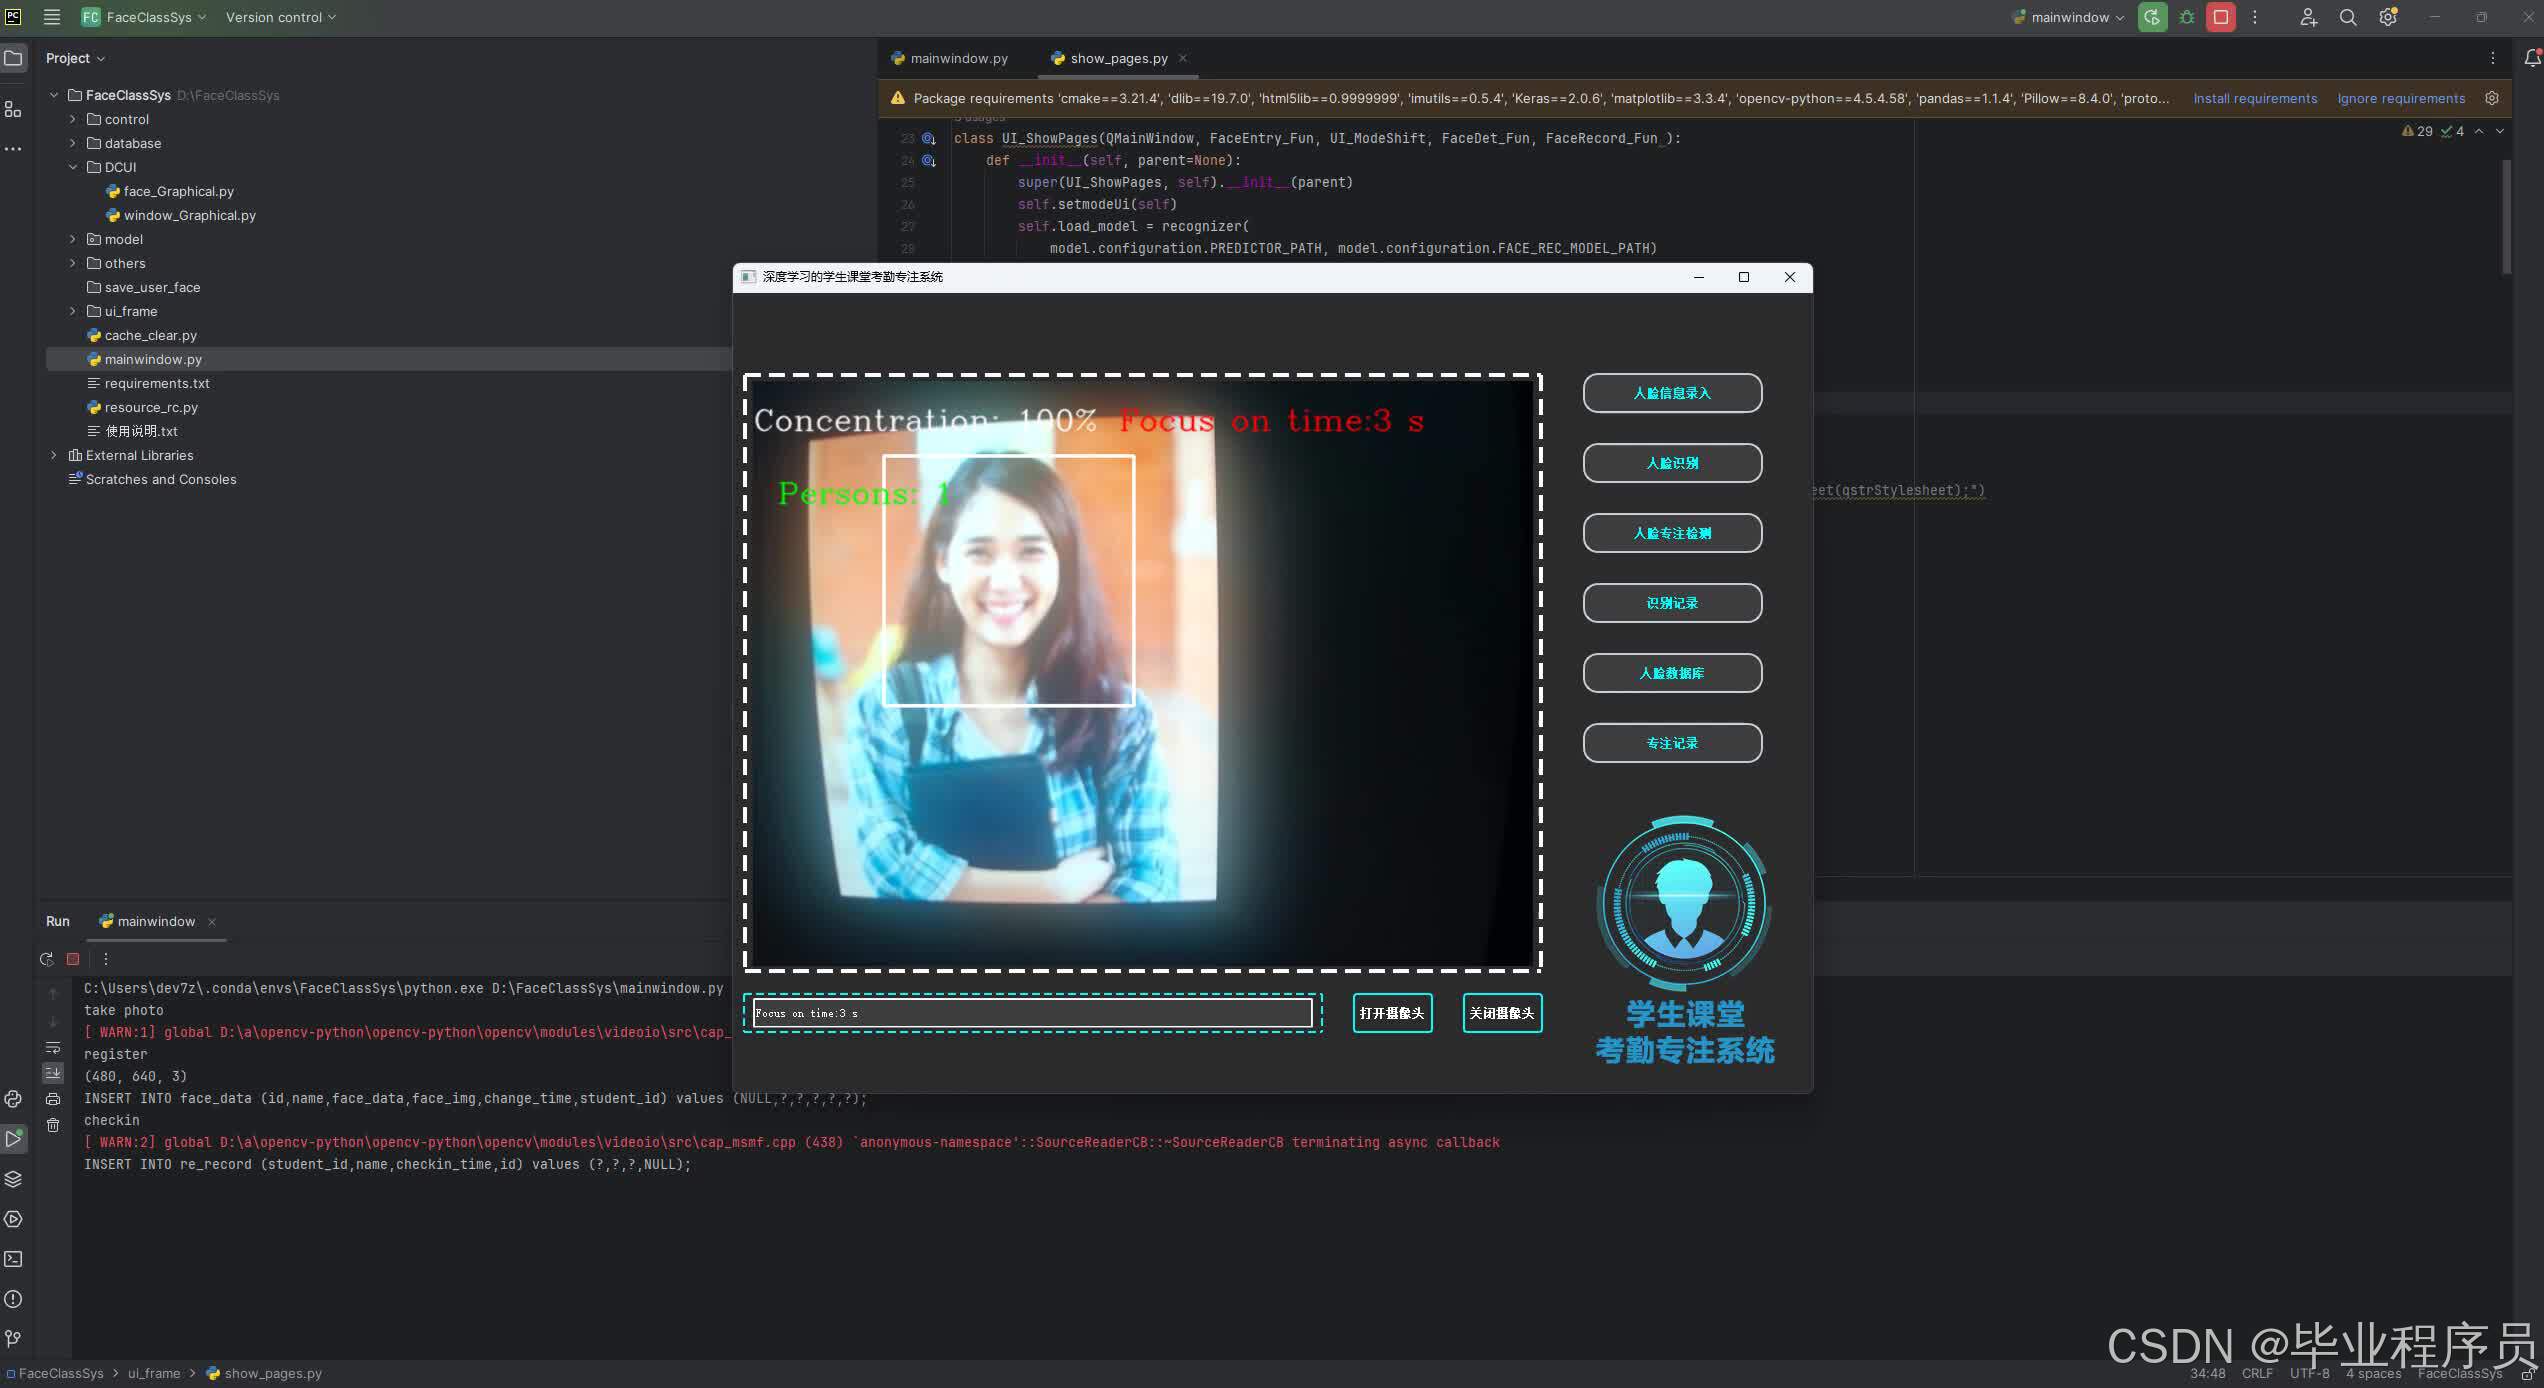Show more tool windows ellipsis in left sidebar
Image resolution: width=2544 pixels, height=1388 pixels.
[x=13, y=149]
